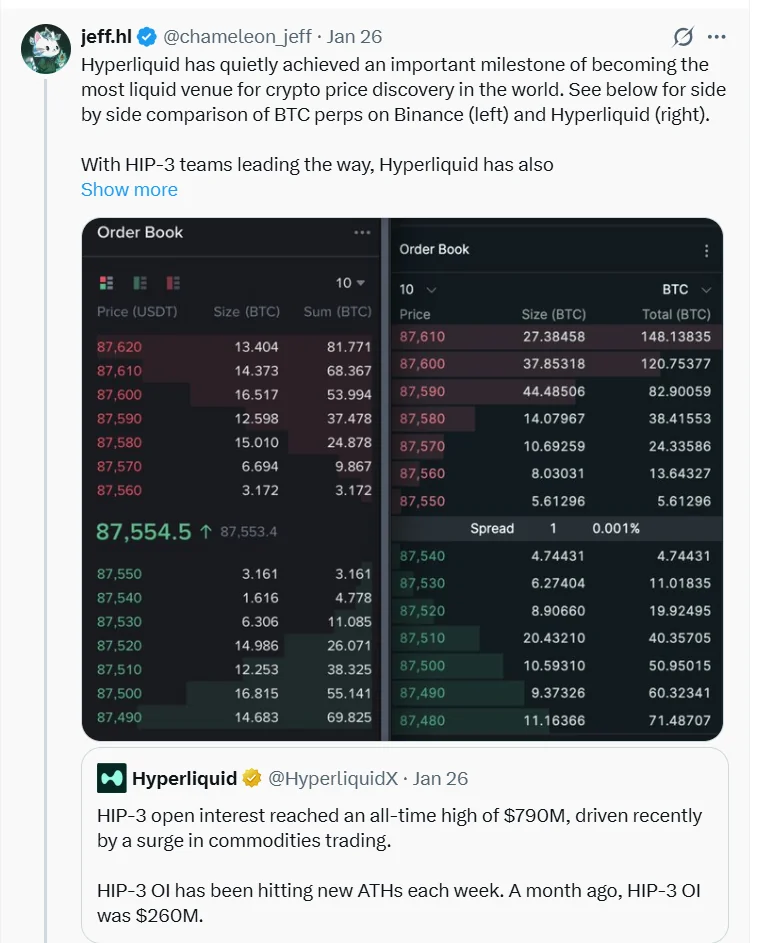The image size is (783, 943).
Task: Open the tweet's more options menu
Action: pos(717,37)
